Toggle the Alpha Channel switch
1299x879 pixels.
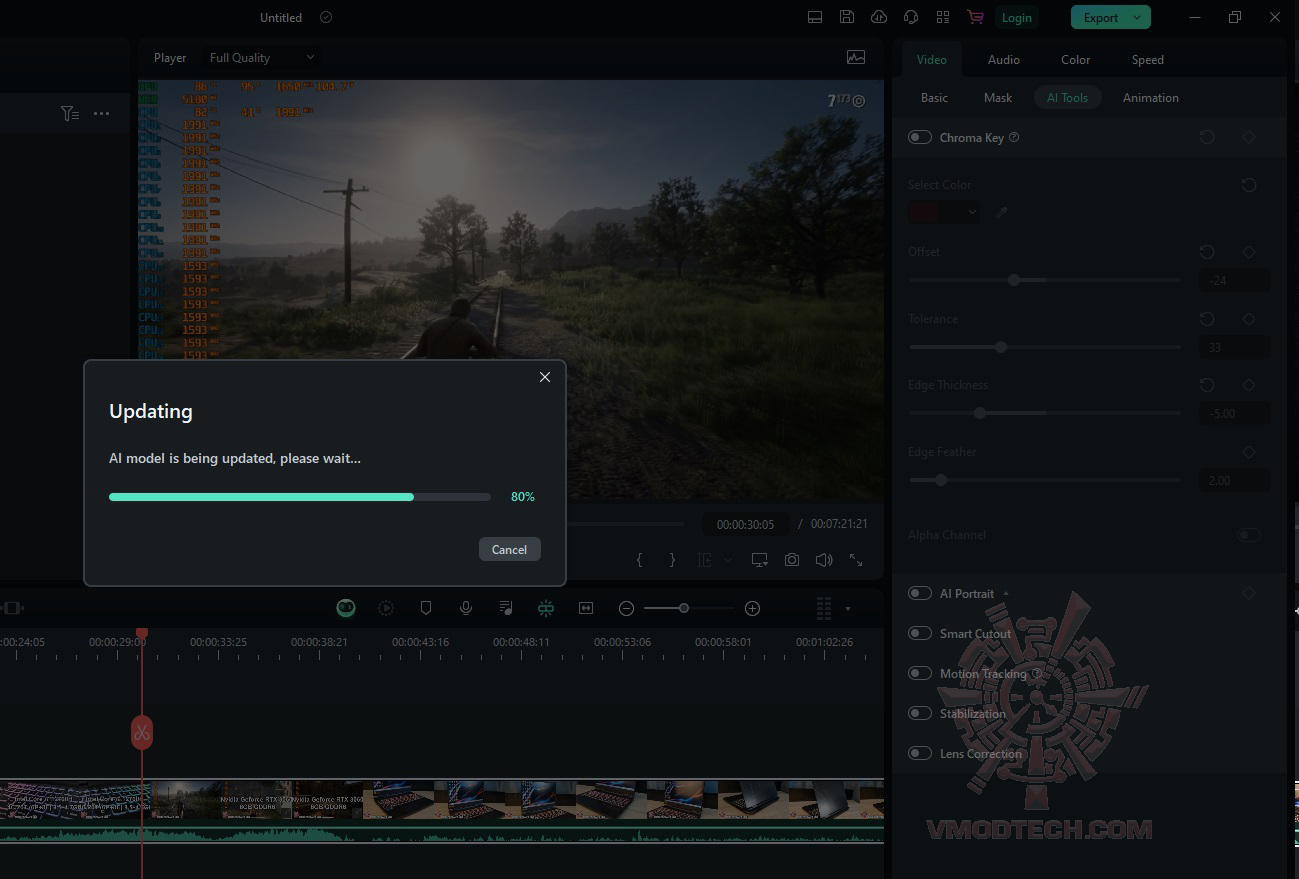[x=1249, y=535]
